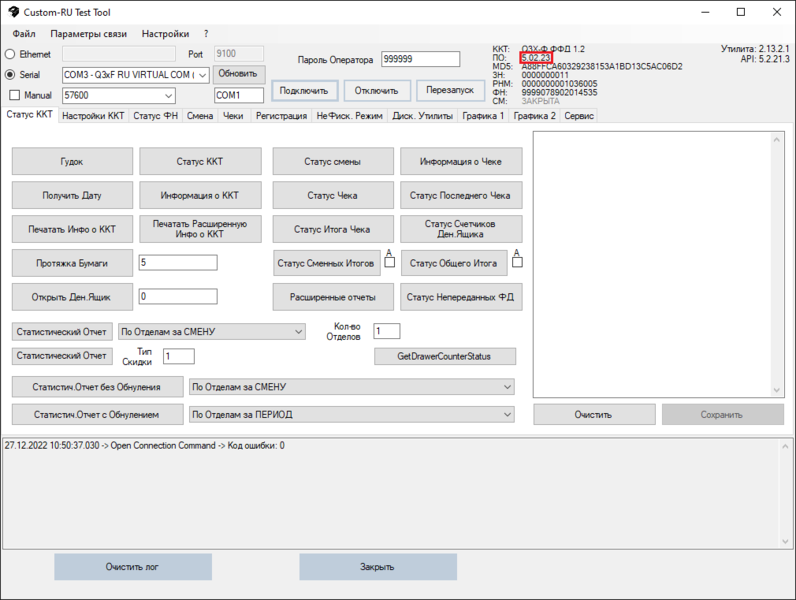Switch to the Настройки ККТ tab

(93, 116)
